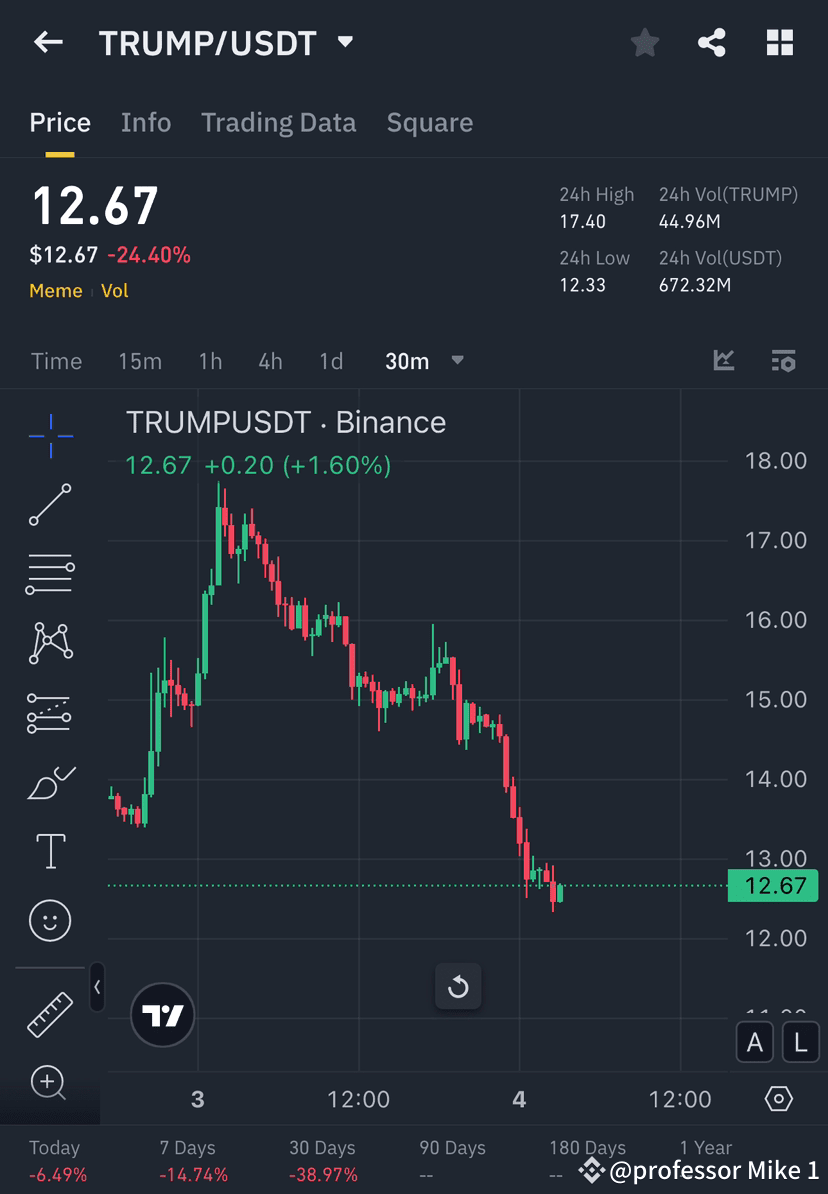Viewport: 828px width, 1194px height.
Task: Tap the chart reload button
Action: [x=459, y=987]
